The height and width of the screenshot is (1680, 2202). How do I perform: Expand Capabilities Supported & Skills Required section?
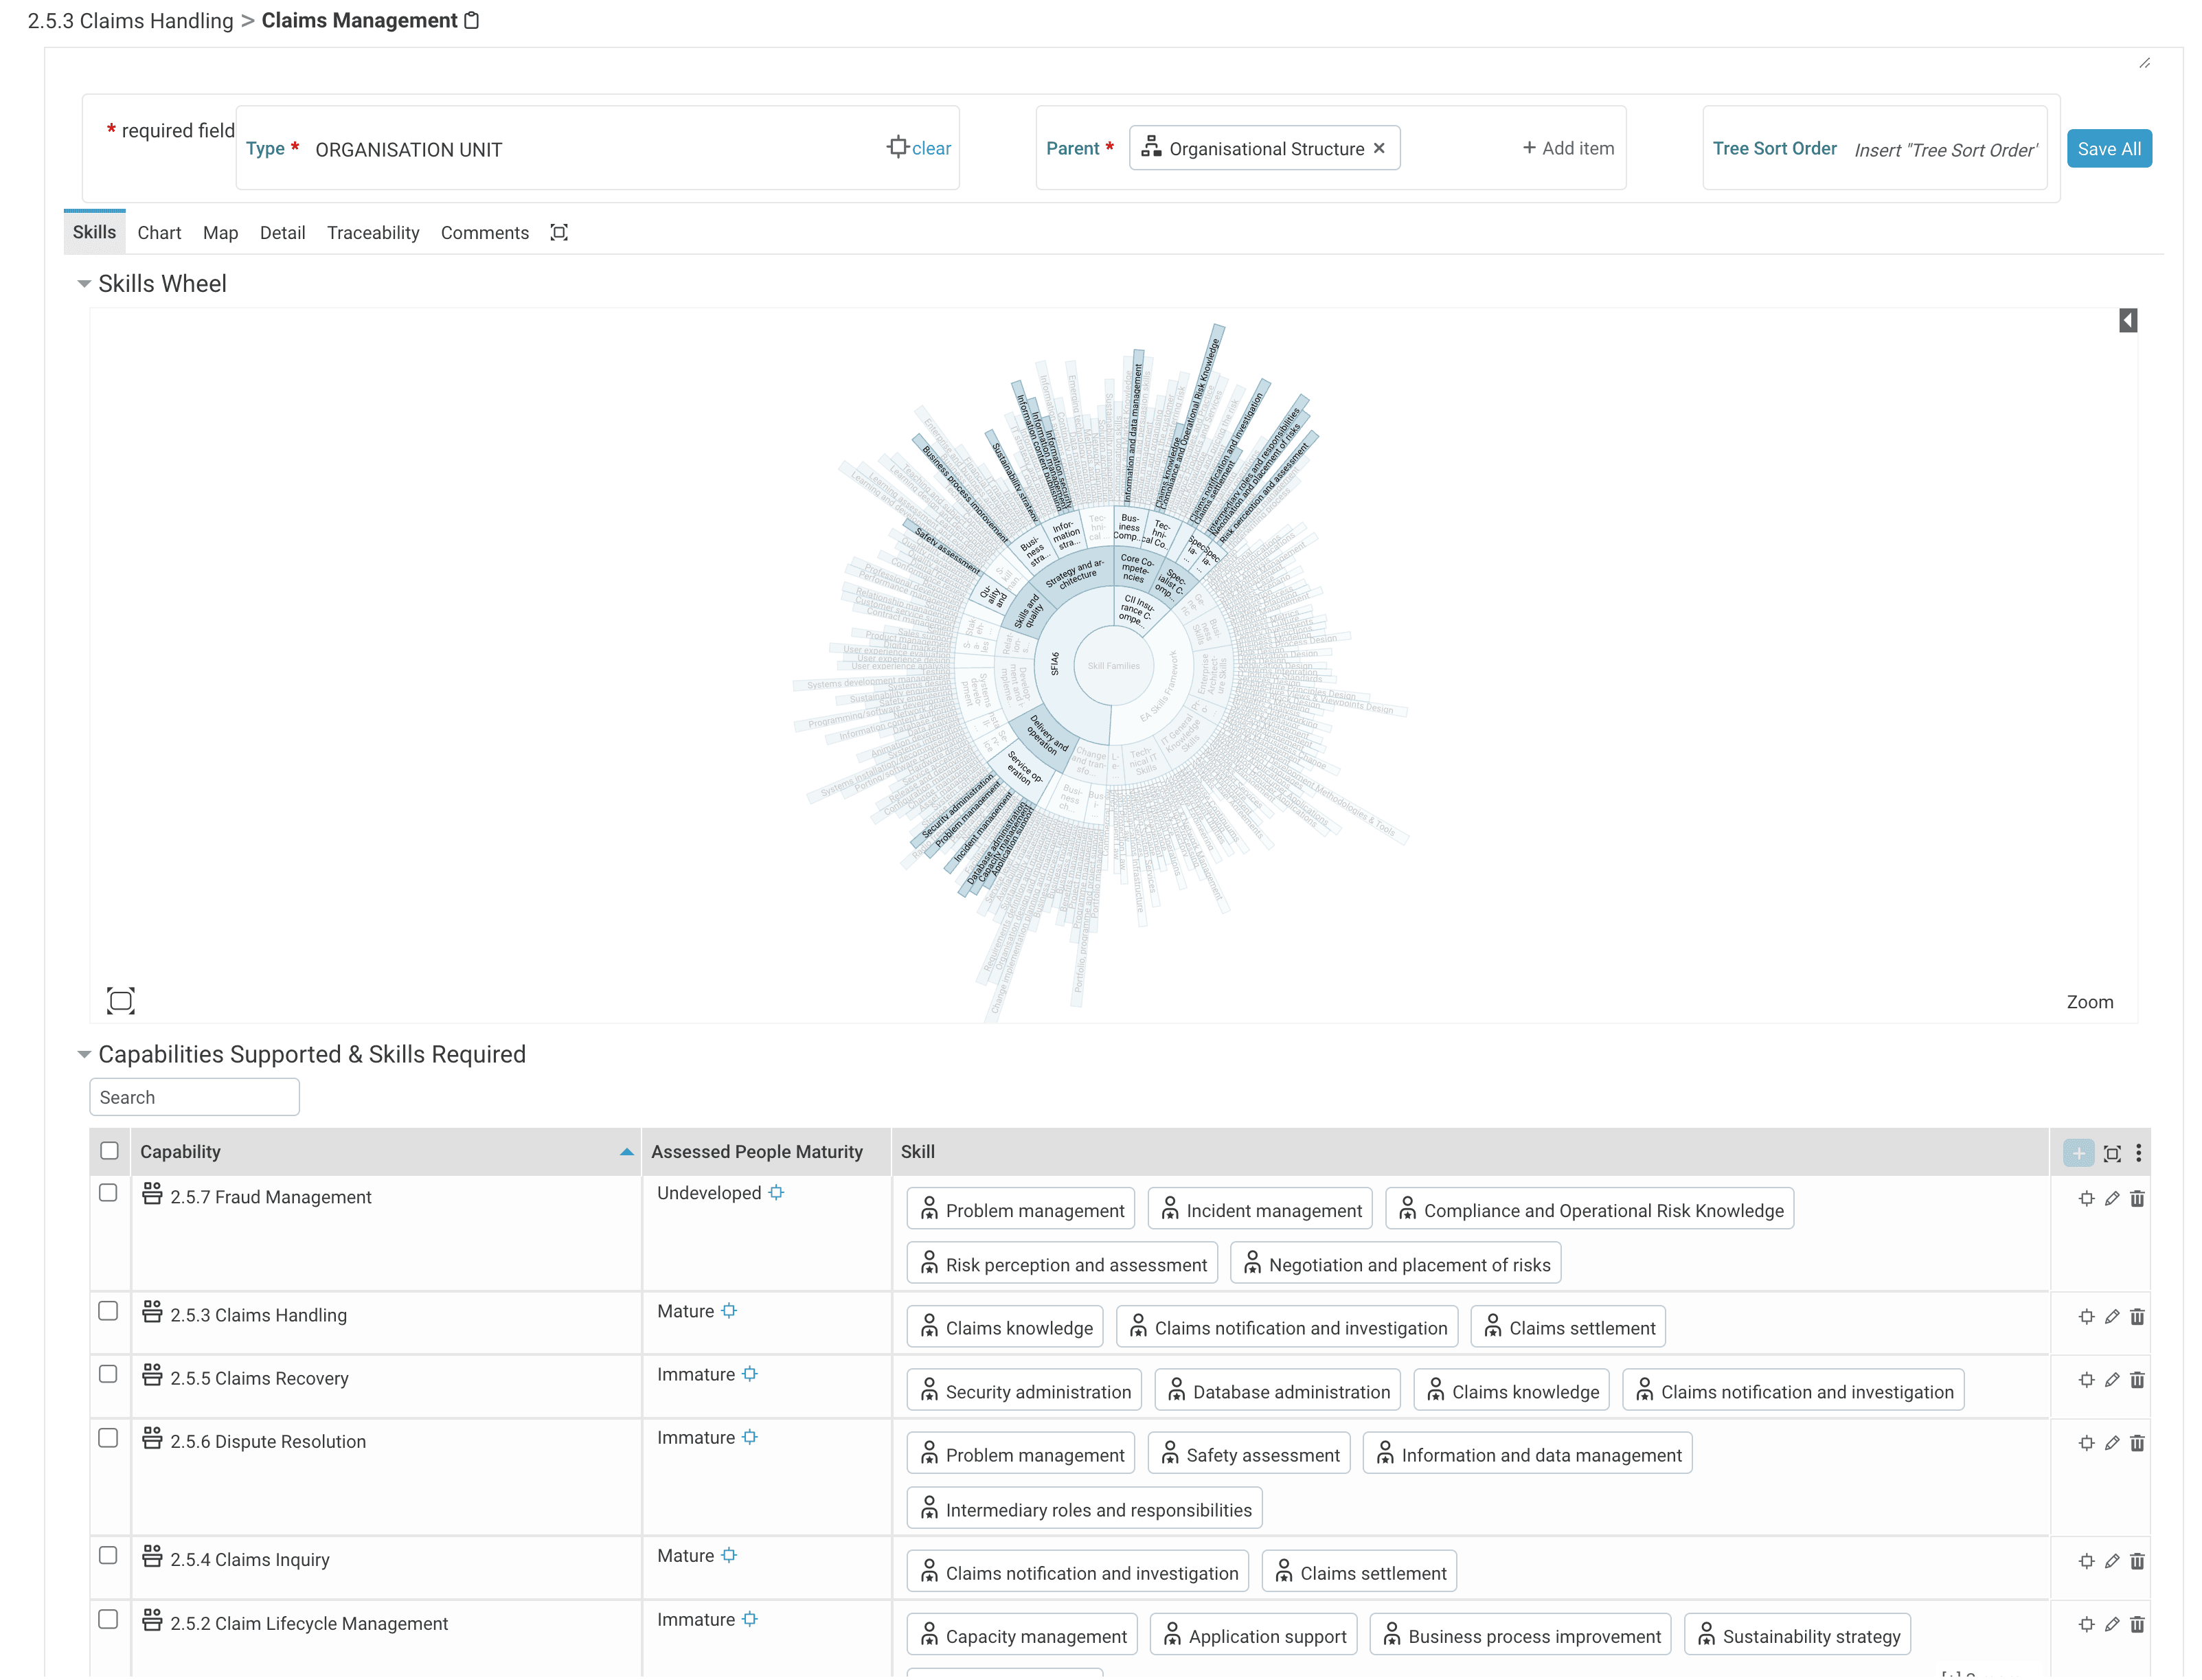click(x=83, y=1054)
